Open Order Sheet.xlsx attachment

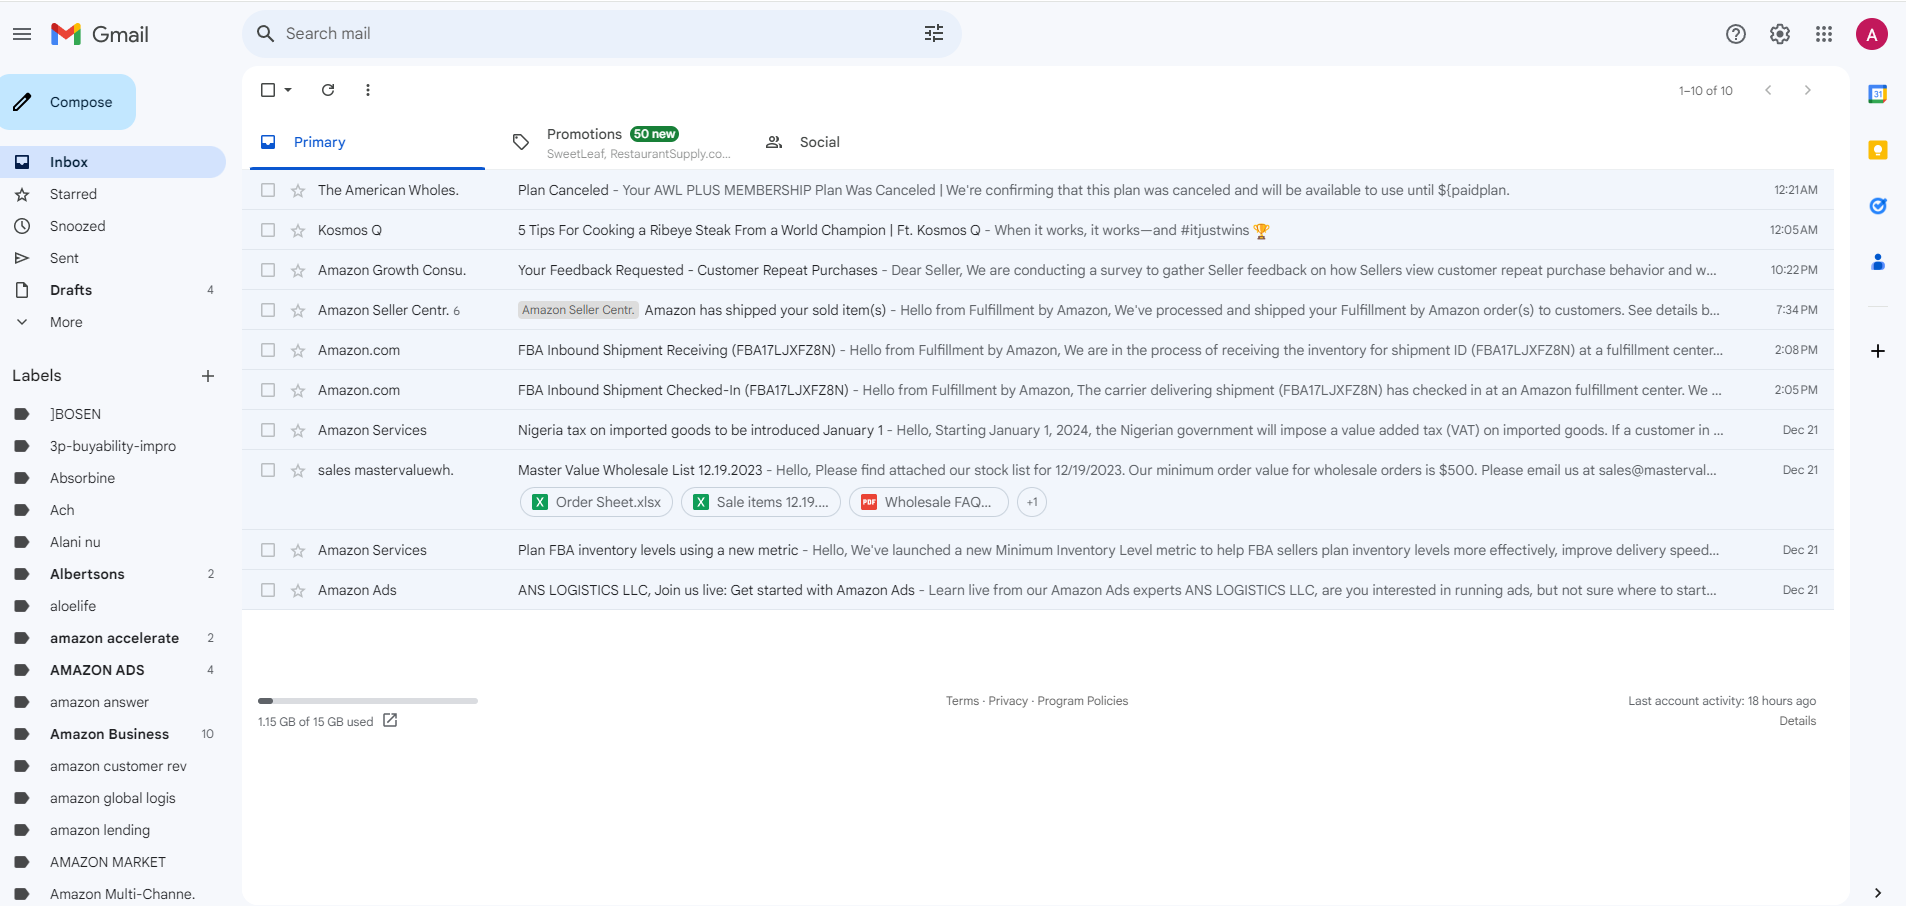point(597,502)
